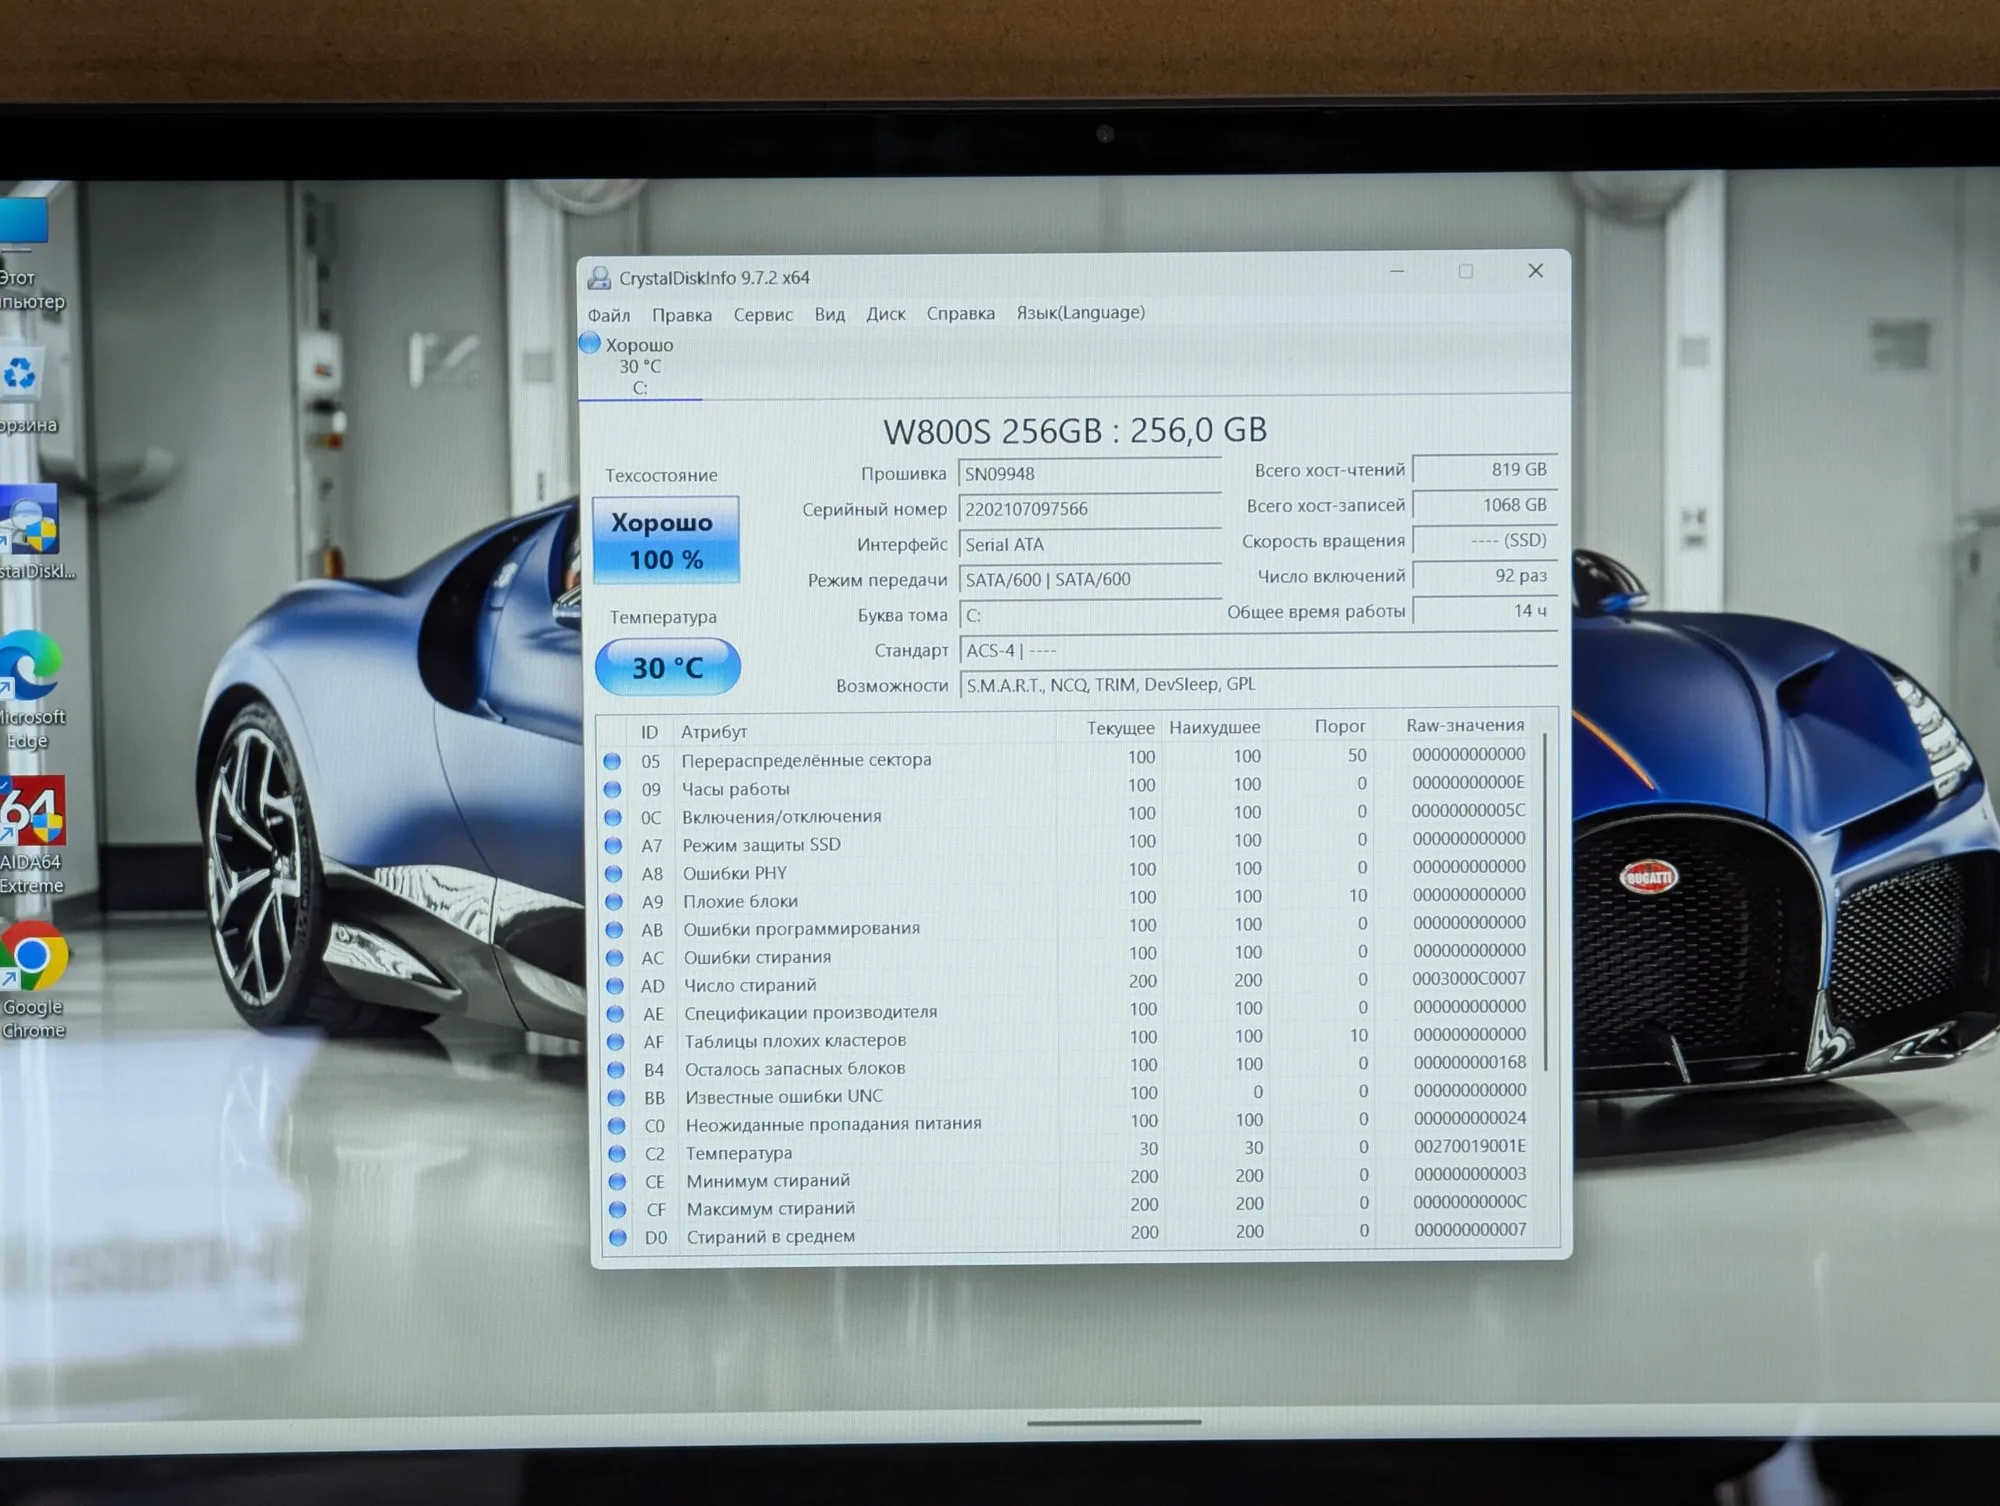2000x1506 pixels.
Task: Click the serial number field 2202107097566
Action: coord(1089,508)
